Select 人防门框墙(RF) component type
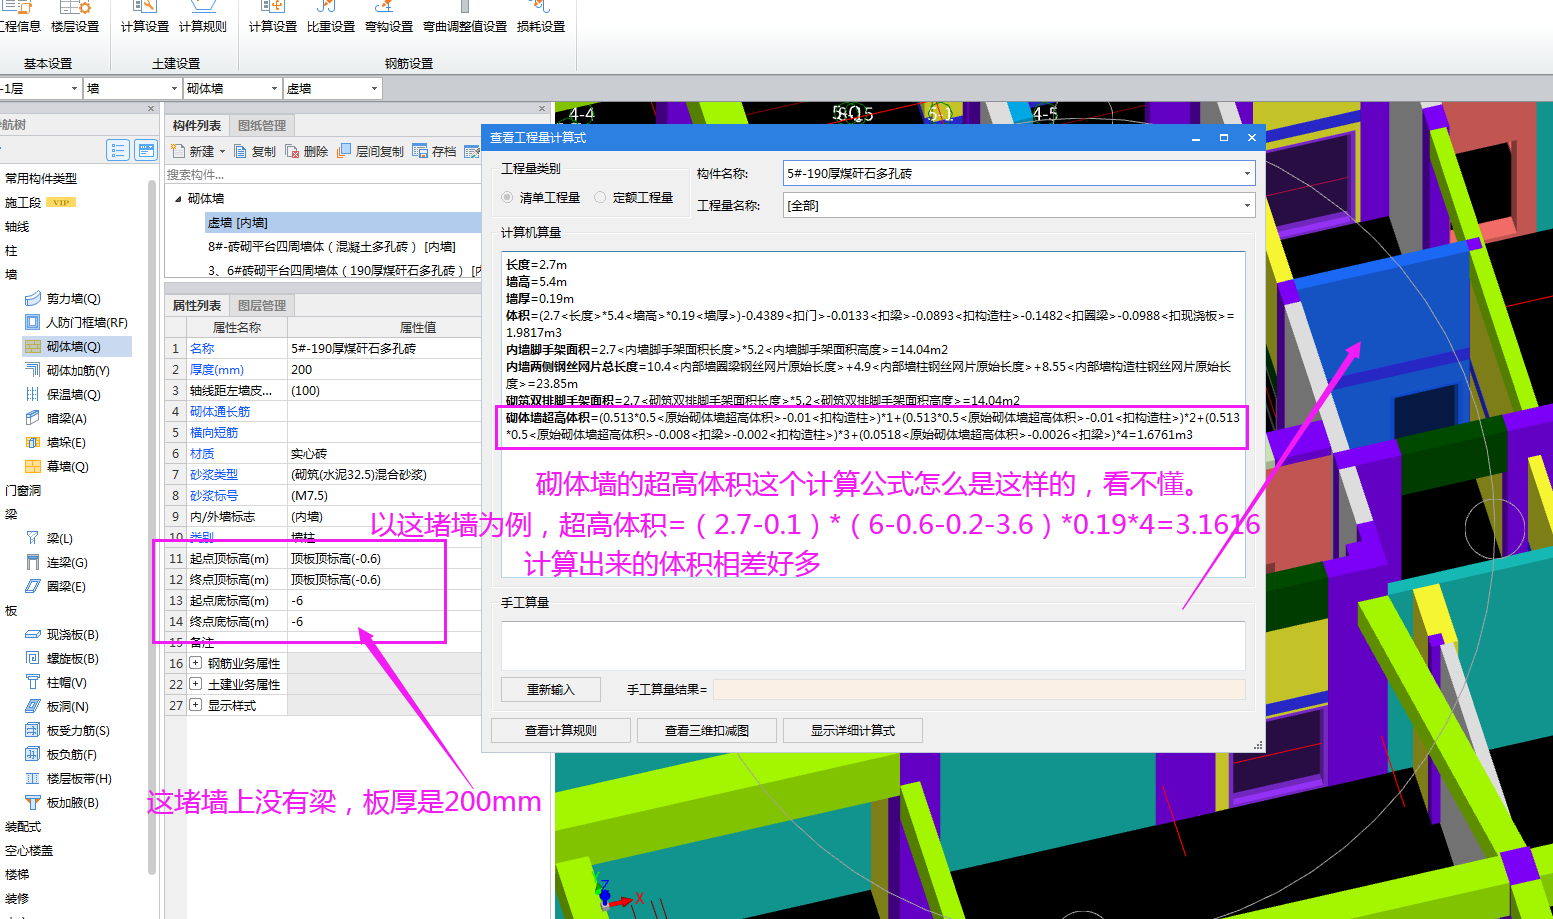The image size is (1553, 919). 75,322
